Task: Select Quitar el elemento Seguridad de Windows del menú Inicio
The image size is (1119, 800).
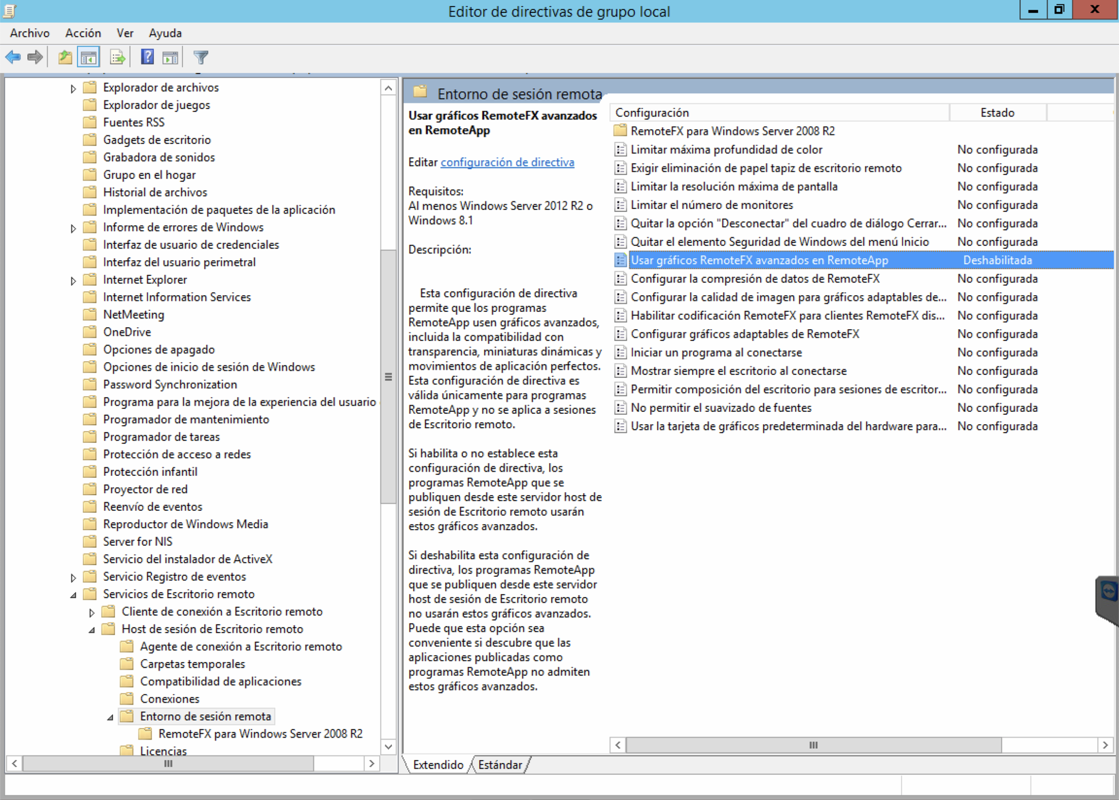Action: coord(779,242)
